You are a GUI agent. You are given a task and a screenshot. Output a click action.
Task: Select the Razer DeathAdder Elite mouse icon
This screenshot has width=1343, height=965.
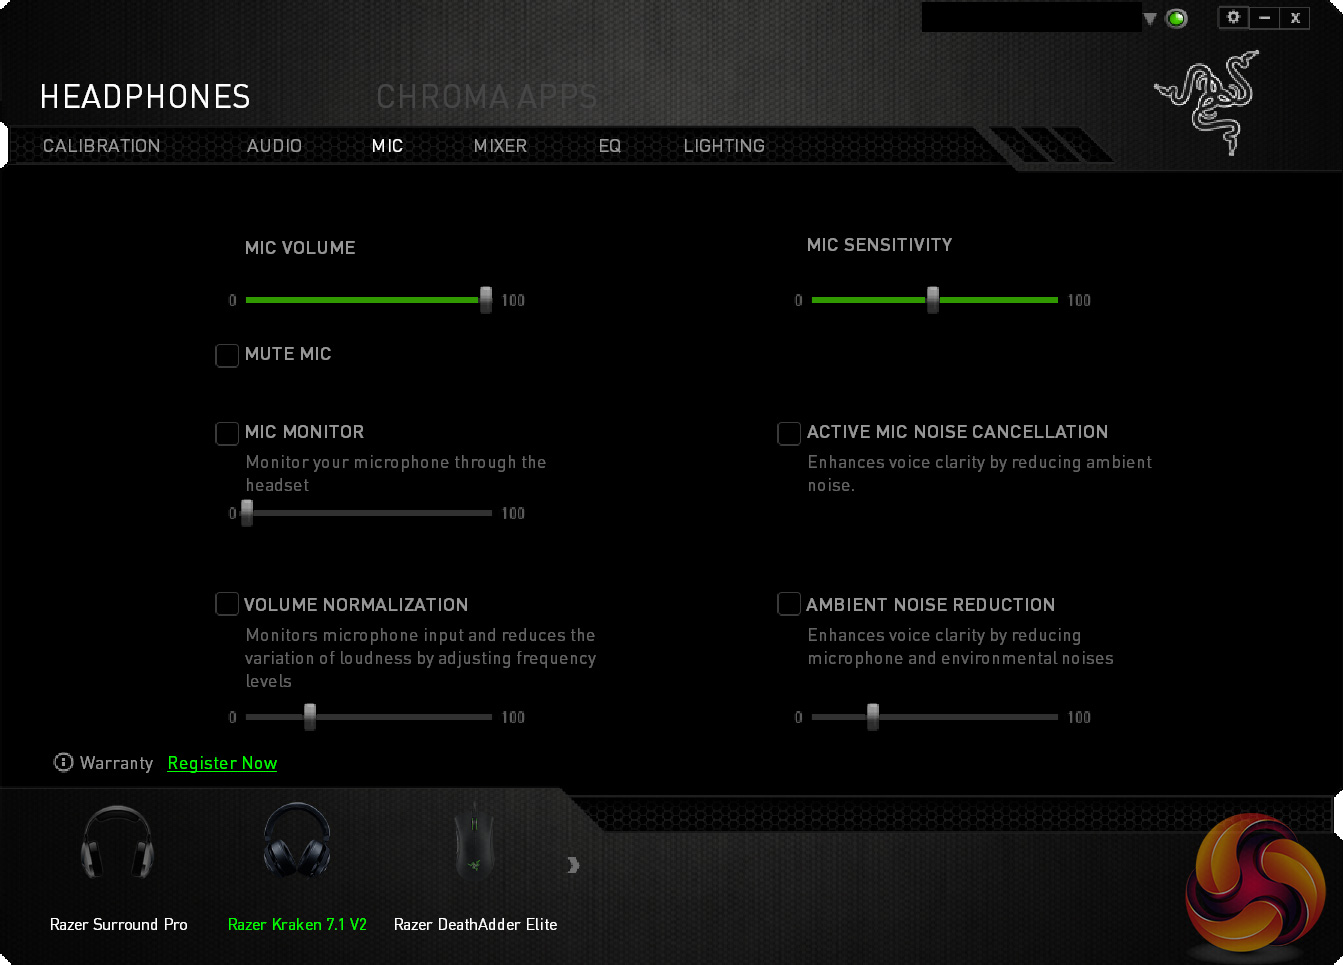(x=474, y=843)
